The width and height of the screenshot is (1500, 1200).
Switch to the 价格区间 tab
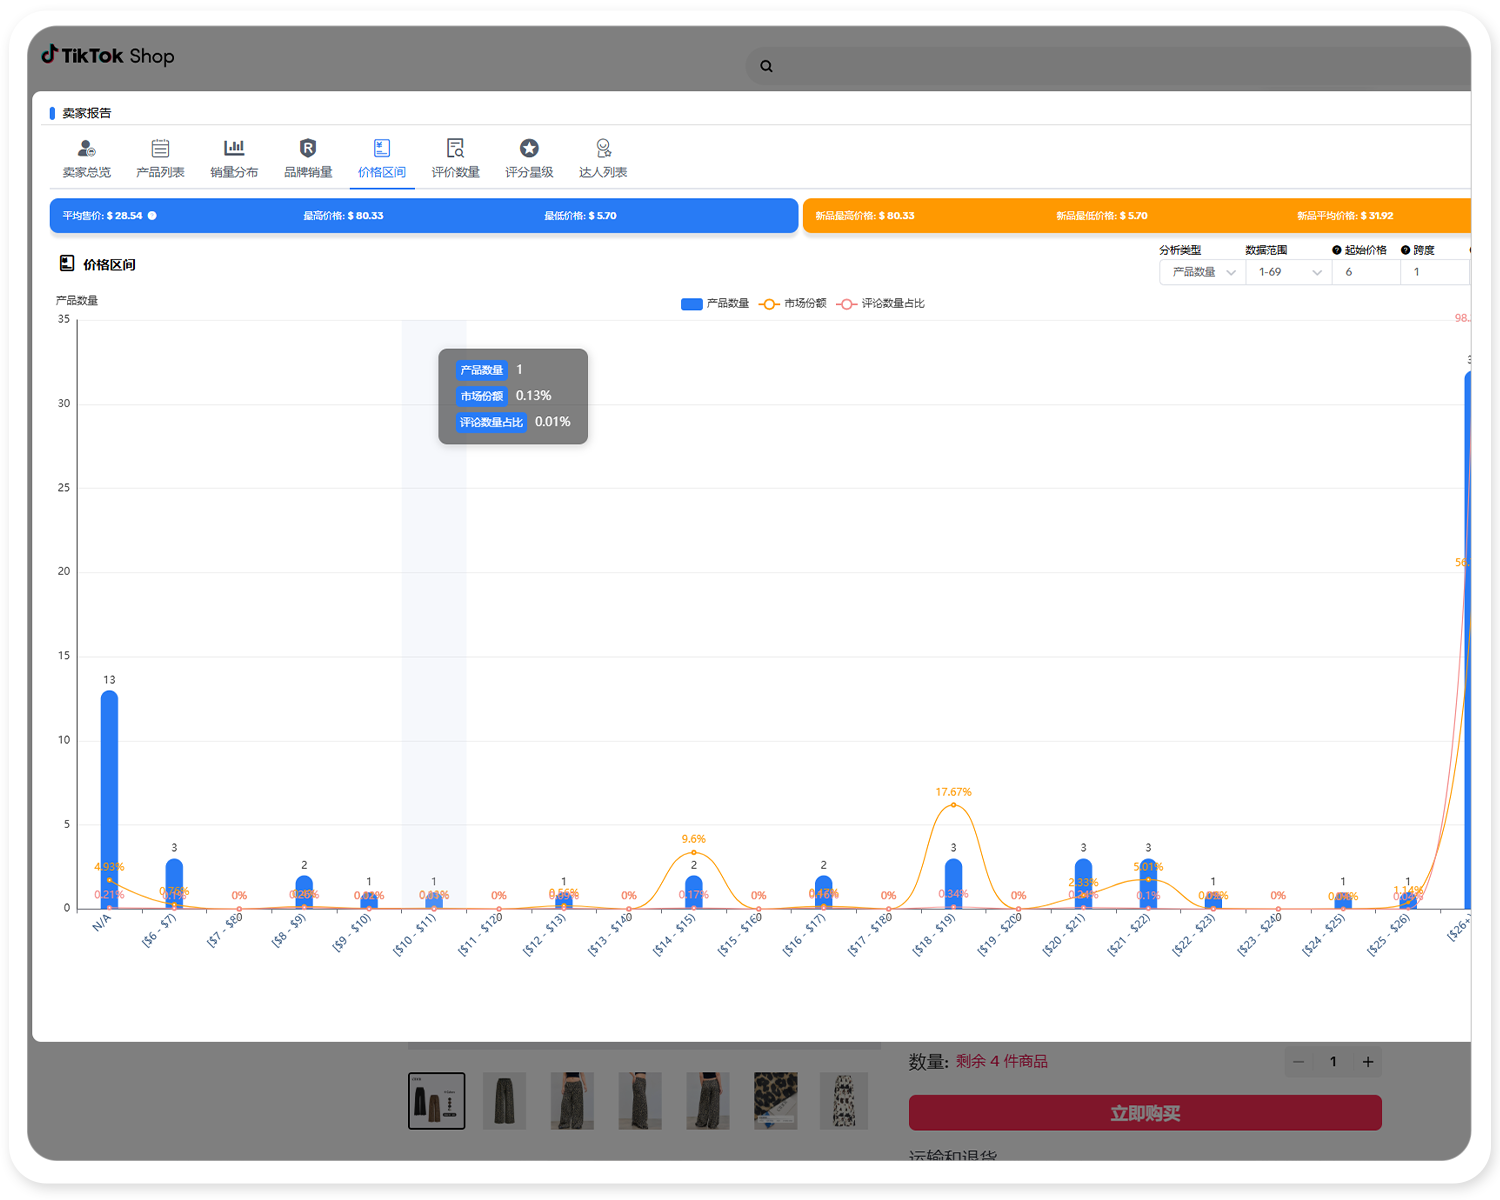[382, 158]
